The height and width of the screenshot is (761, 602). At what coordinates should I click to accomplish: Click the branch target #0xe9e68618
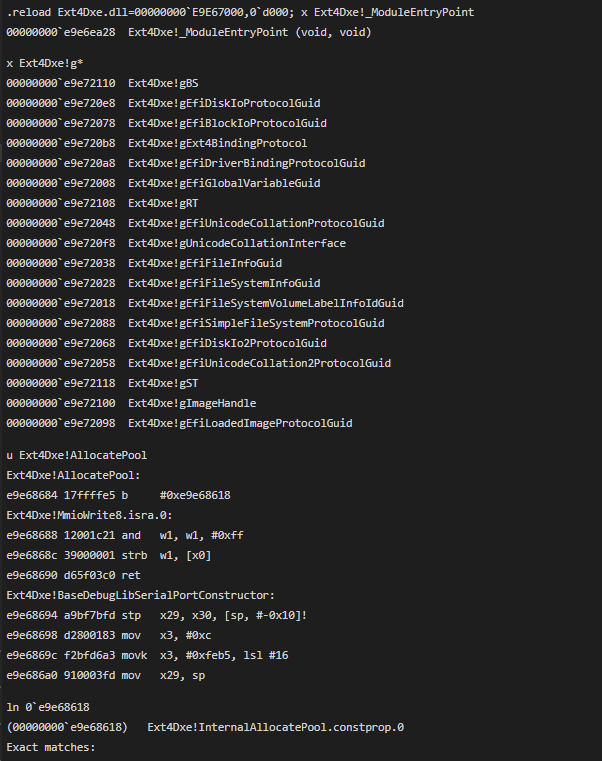coord(195,496)
